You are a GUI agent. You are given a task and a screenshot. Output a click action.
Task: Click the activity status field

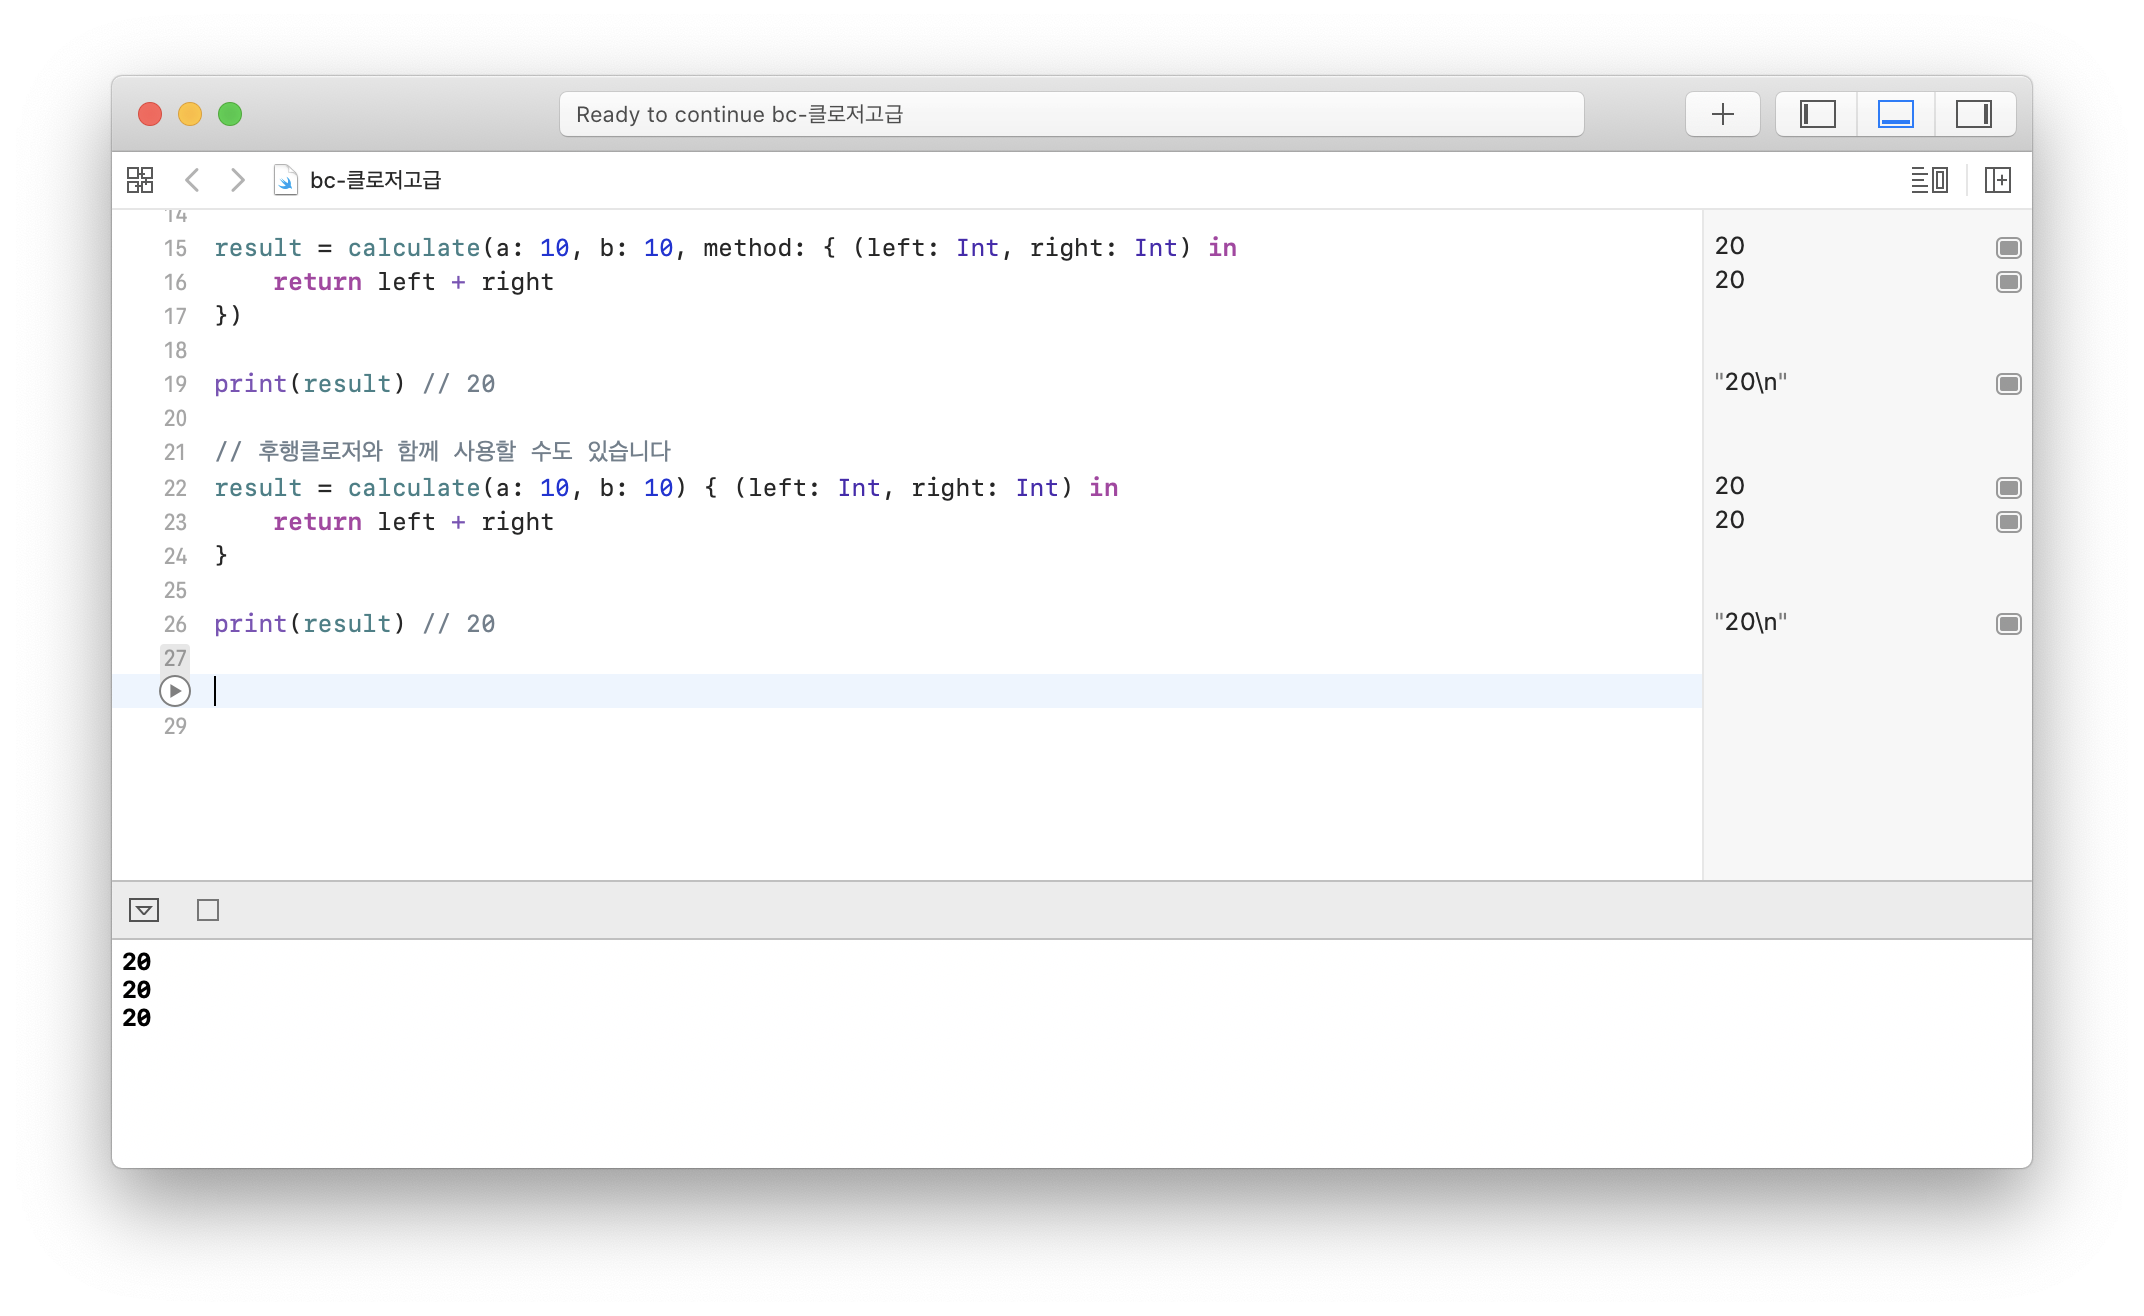[x=1070, y=114]
